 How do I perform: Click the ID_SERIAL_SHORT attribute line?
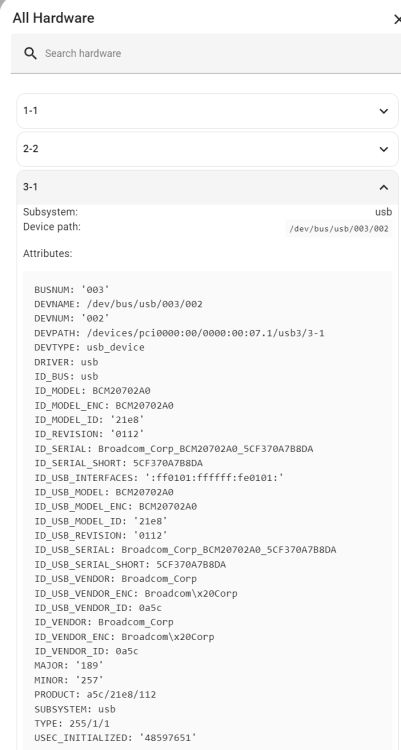[118, 463]
